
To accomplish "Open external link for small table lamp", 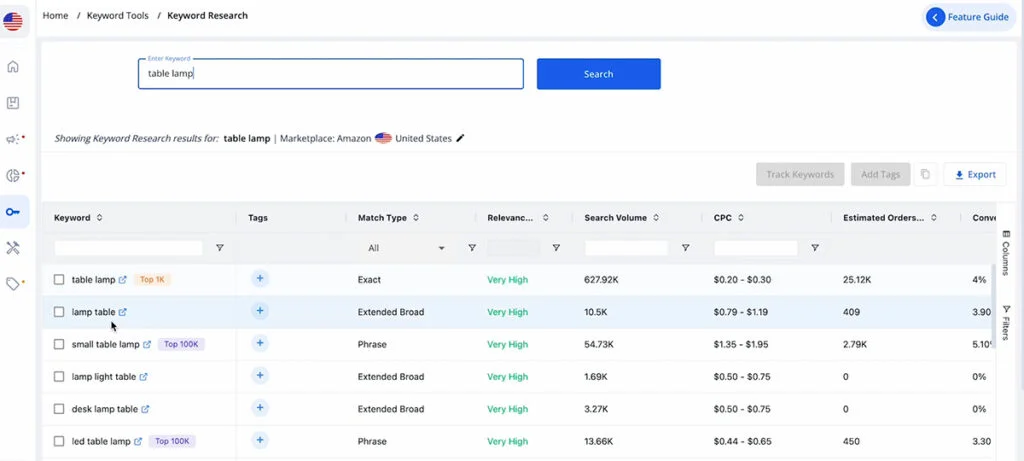I will [x=147, y=344].
